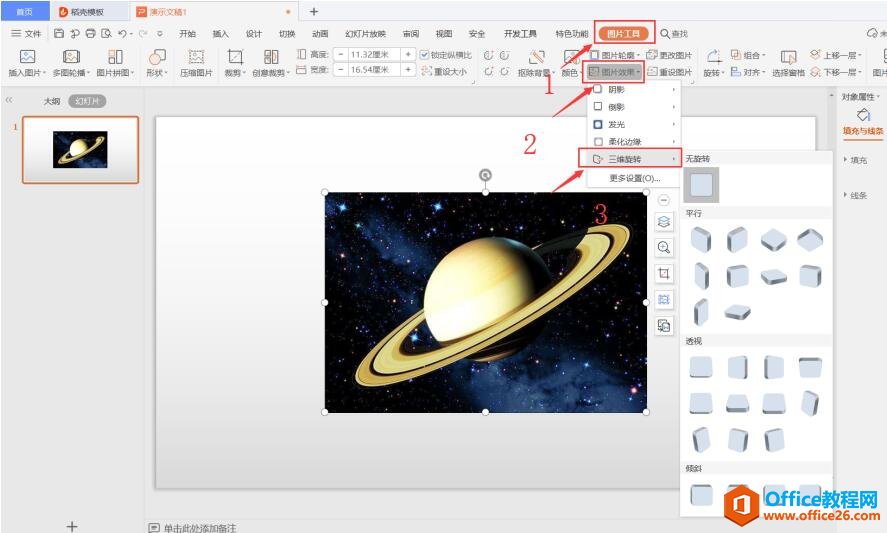Click the 压缩图片 (compress picture) icon
887x533 pixels.
point(196,58)
